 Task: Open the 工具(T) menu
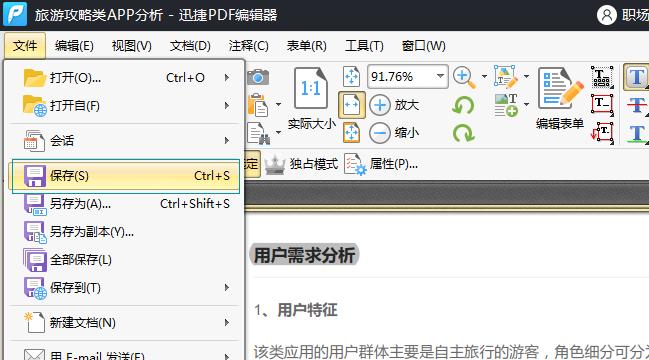point(364,46)
